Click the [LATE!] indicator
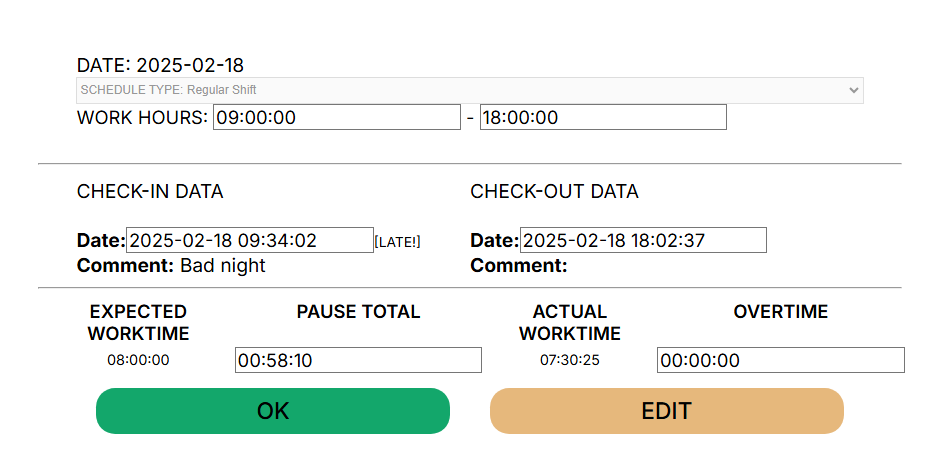The width and height of the screenshot is (935, 469). (397, 242)
